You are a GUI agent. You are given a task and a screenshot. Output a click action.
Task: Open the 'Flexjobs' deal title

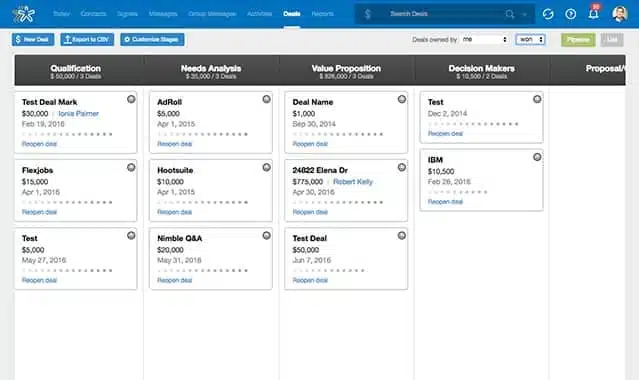[x=37, y=170]
